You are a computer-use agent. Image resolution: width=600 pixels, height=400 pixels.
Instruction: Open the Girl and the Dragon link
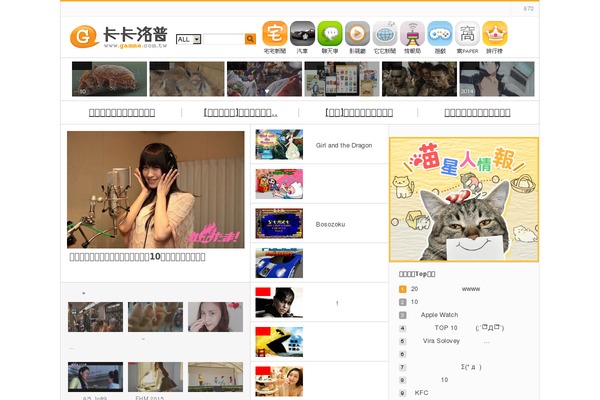click(343, 145)
